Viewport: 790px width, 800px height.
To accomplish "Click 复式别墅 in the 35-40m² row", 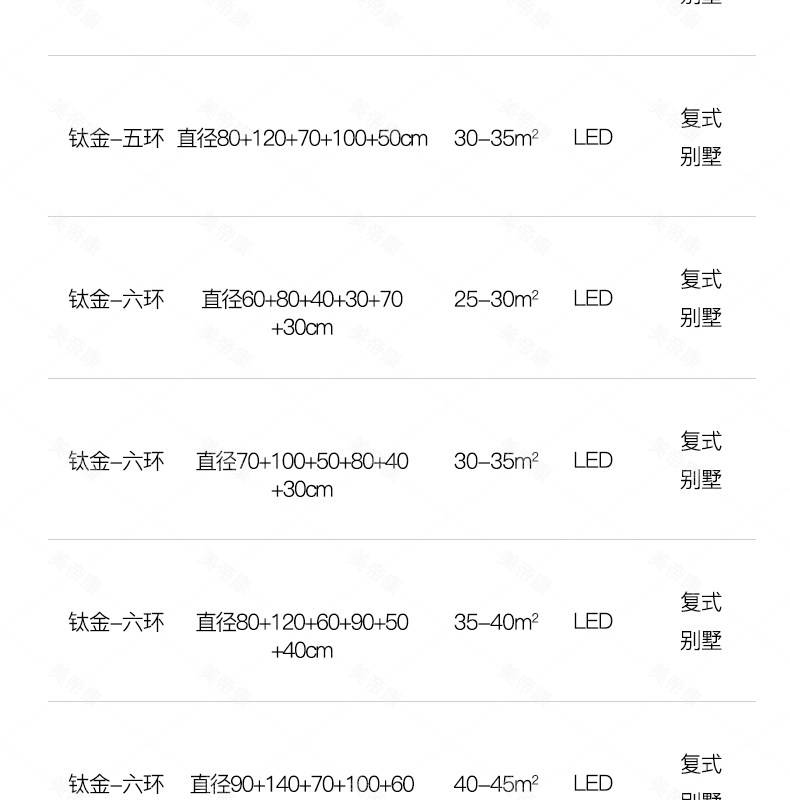I will 700,621.
